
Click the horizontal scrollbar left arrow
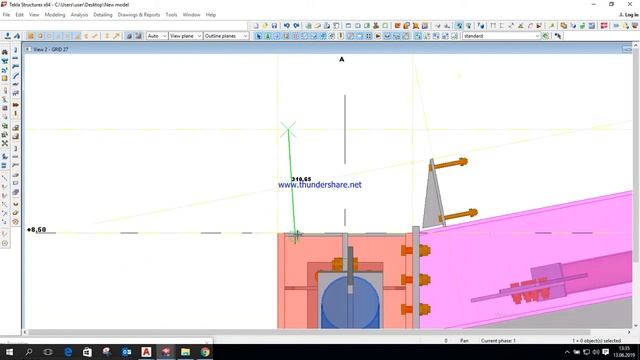tap(25, 332)
